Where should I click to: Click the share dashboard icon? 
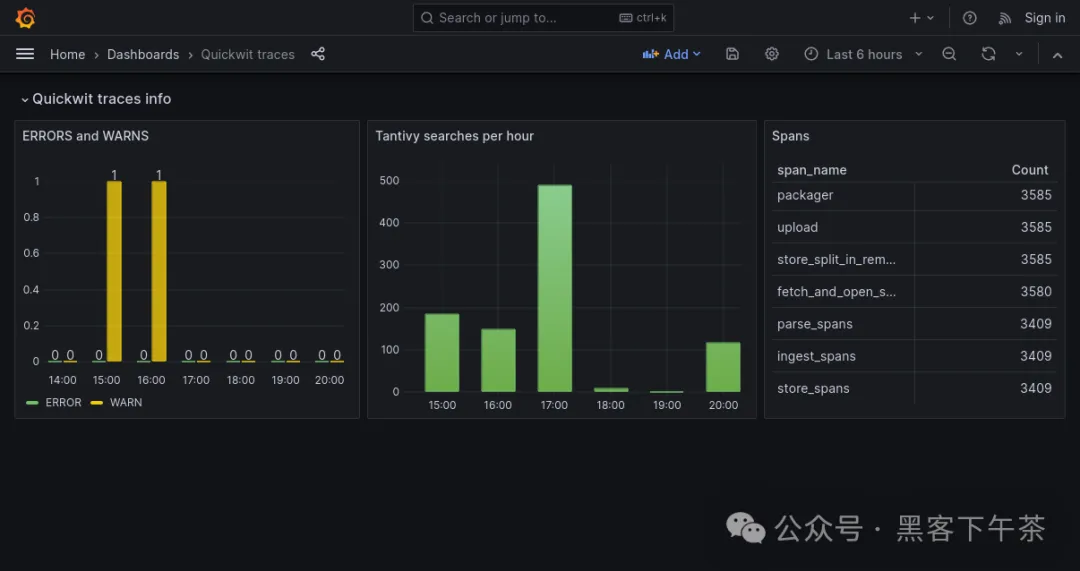pyautogui.click(x=318, y=54)
